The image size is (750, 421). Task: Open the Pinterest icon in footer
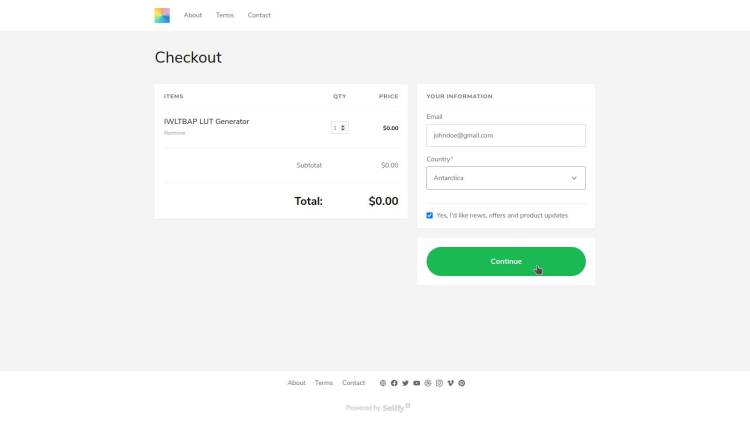462,383
